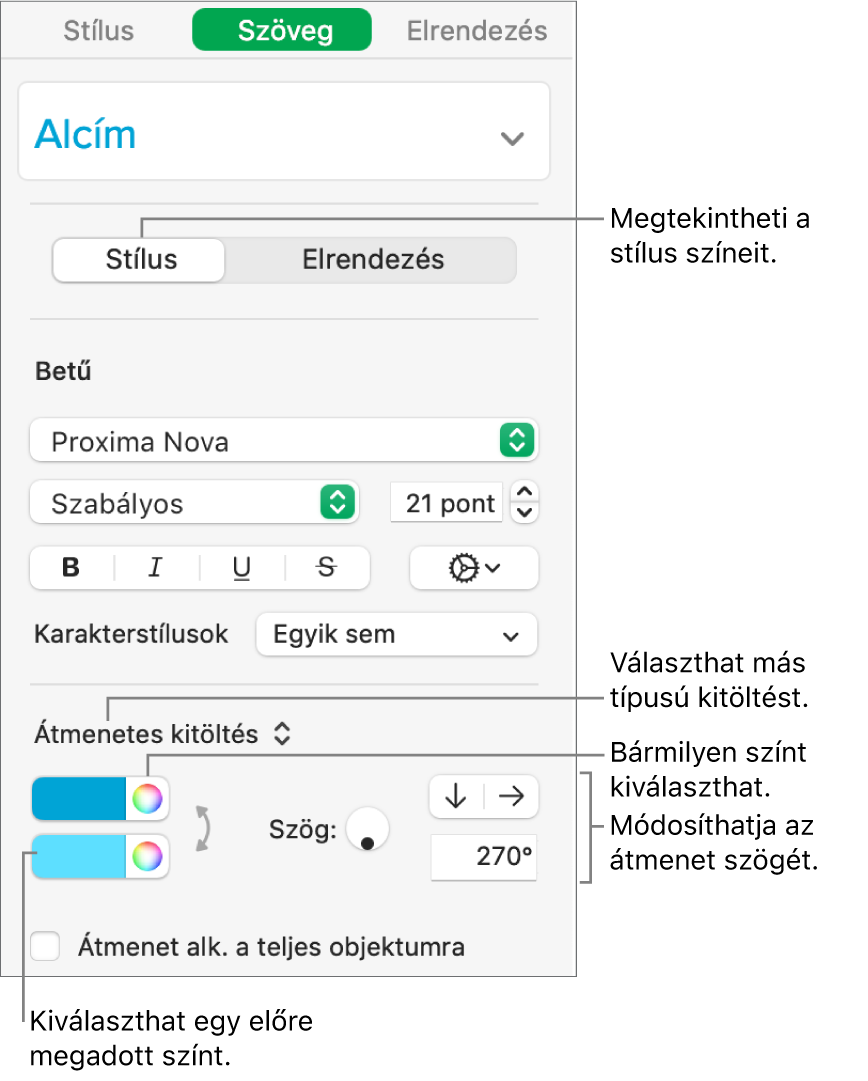868x1081 pixels.
Task: Apply italic formatting with the I icon
Action: coord(155,568)
